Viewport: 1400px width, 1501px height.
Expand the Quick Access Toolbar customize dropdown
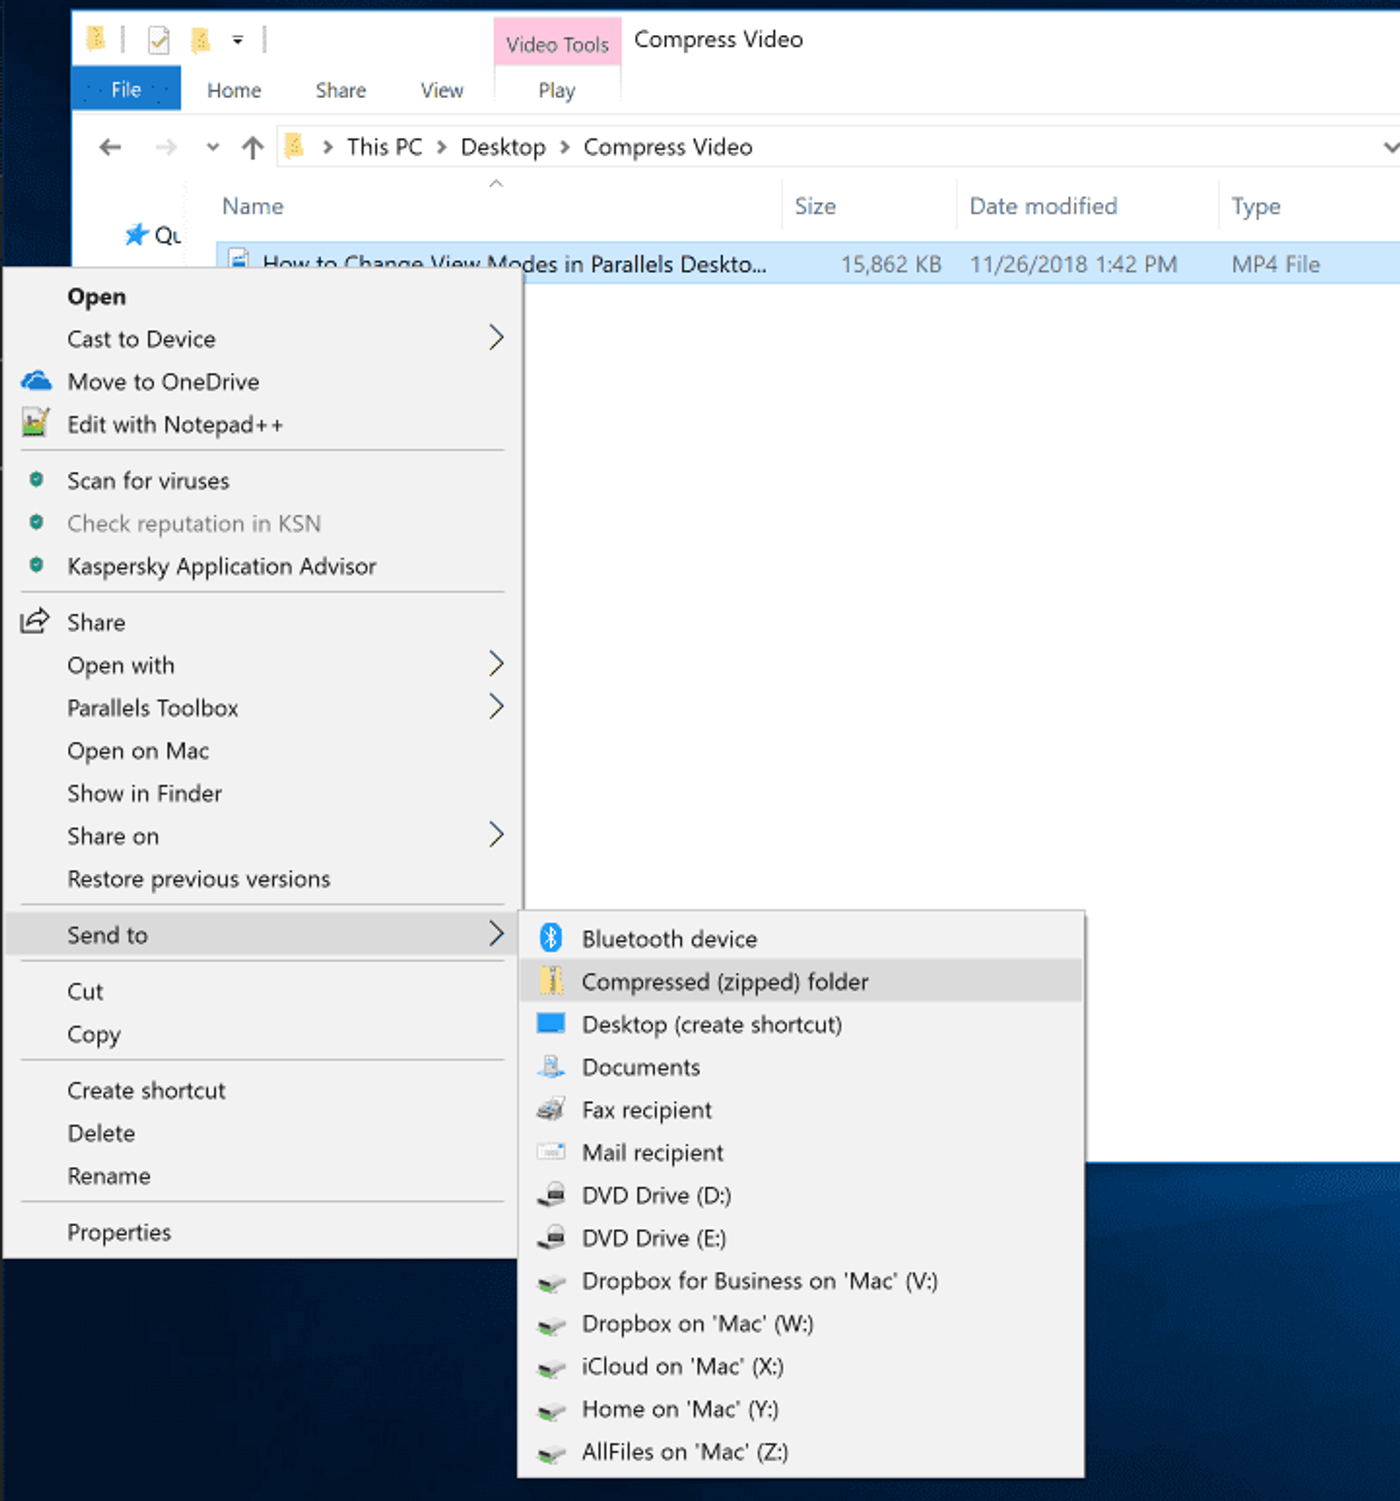click(238, 40)
